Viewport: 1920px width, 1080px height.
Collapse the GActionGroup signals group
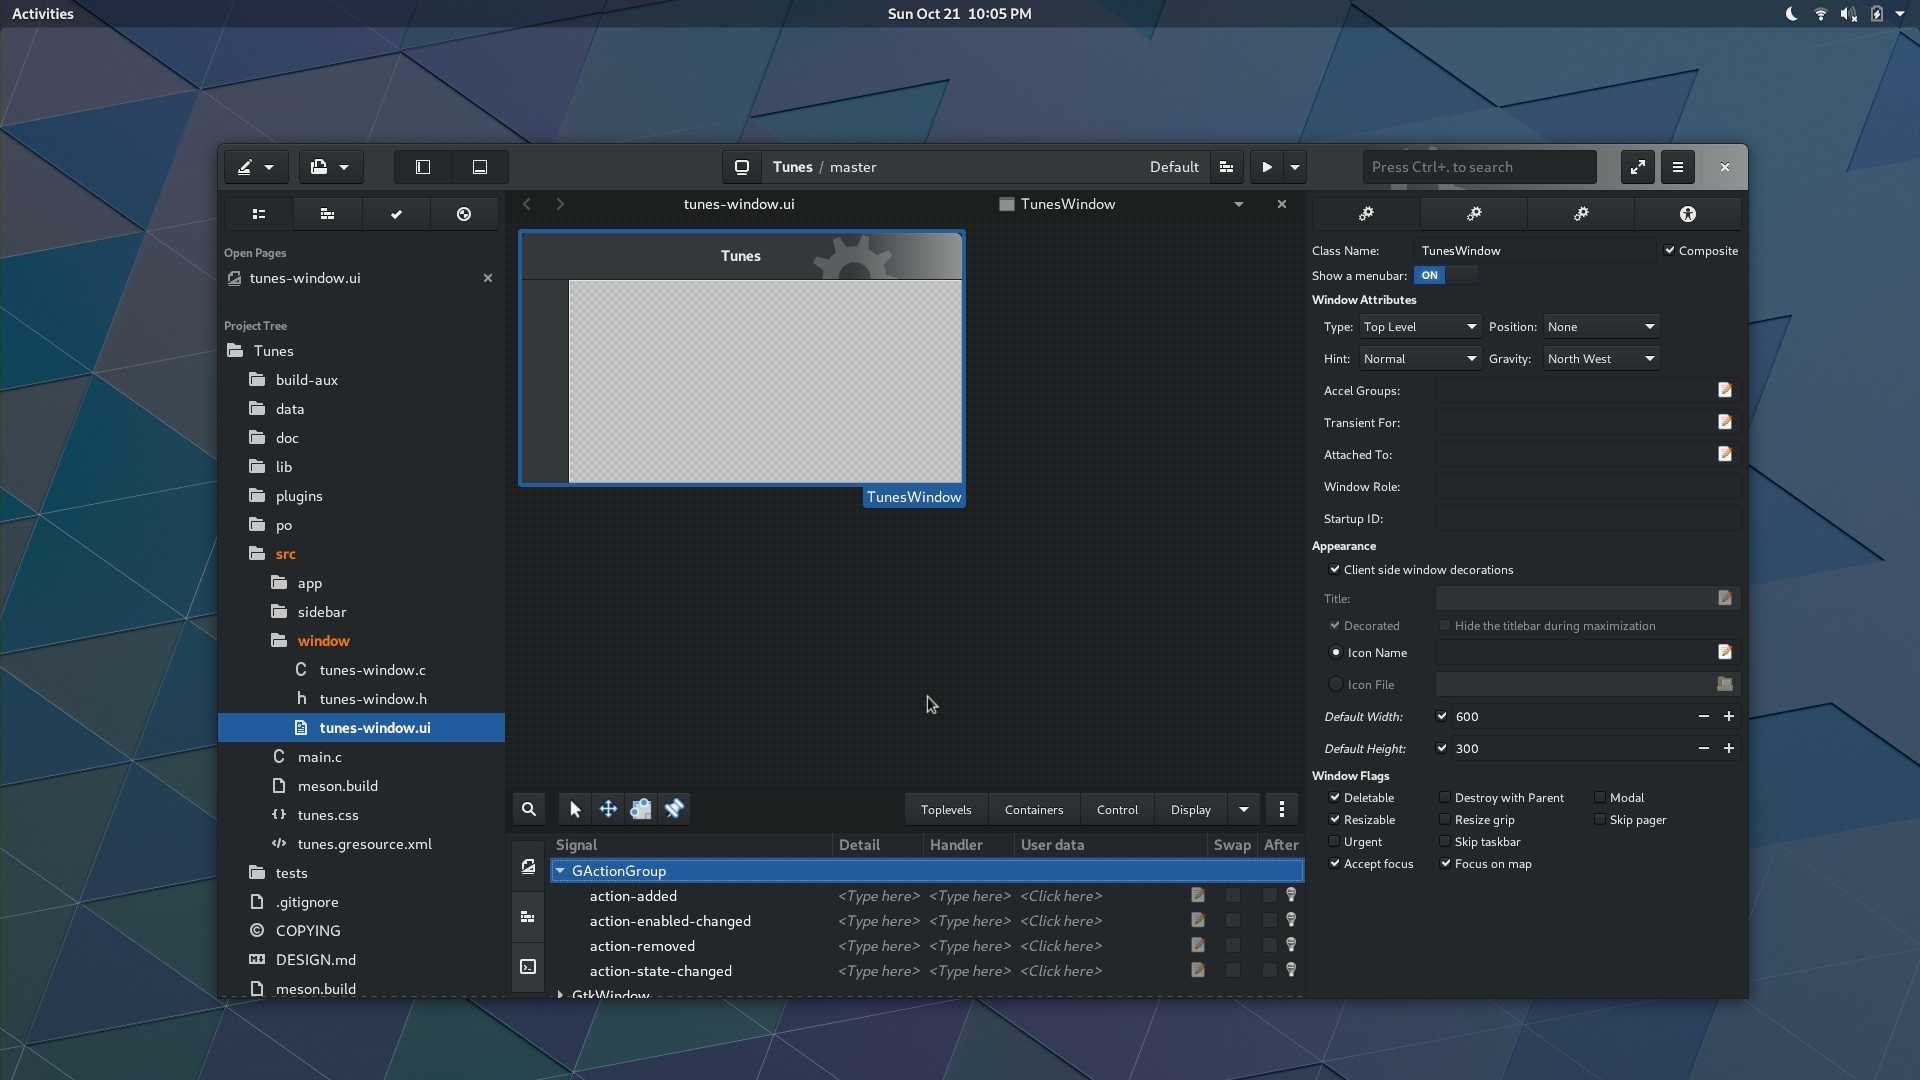(x=561, y=870)
